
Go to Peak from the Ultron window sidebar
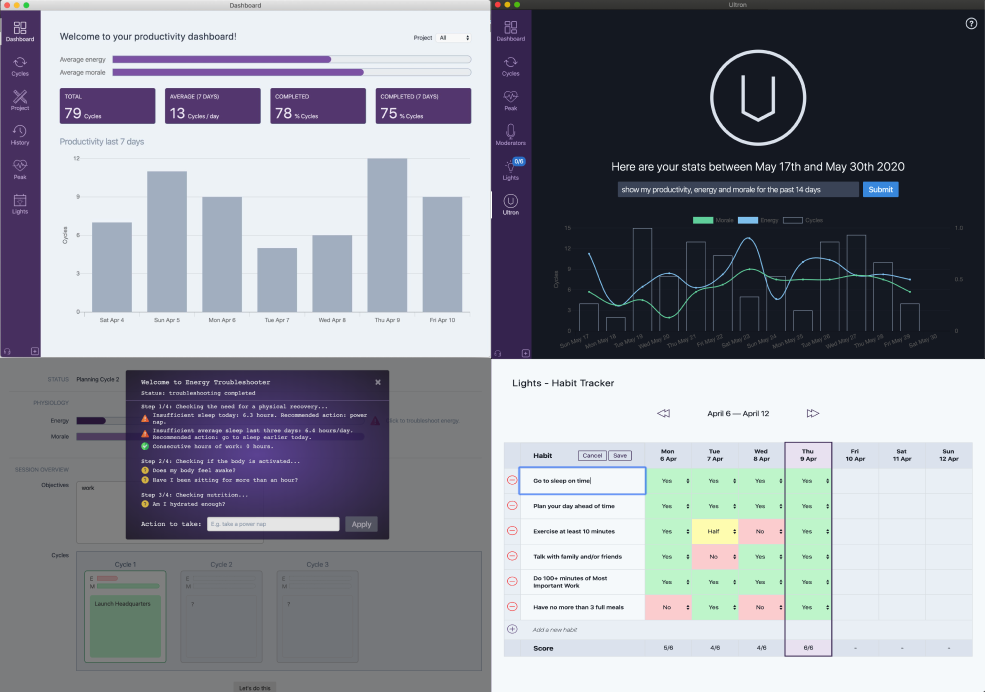click(511, 100)
